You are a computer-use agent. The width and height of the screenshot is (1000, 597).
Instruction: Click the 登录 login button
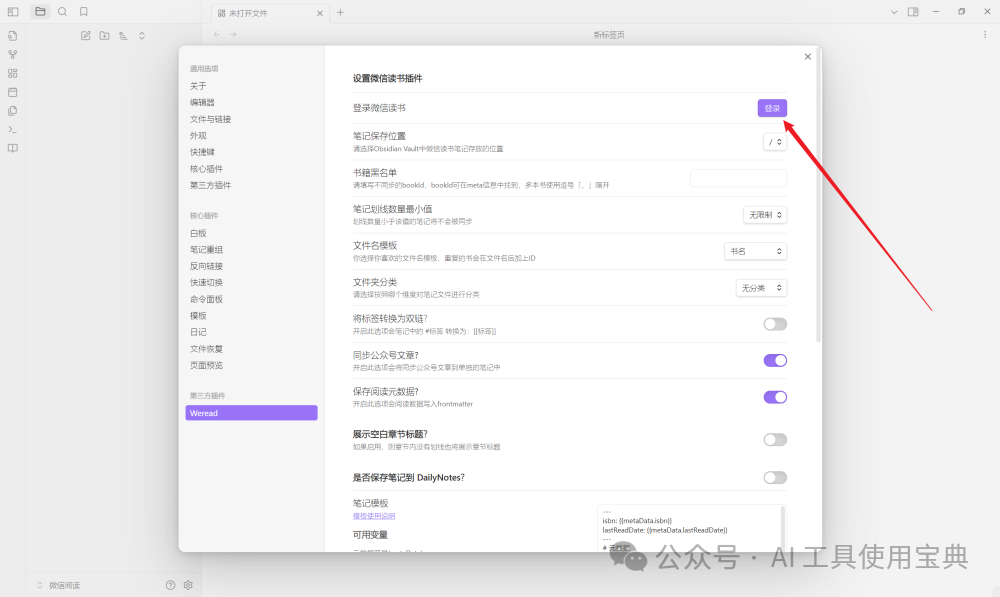[x=772, y=108]
